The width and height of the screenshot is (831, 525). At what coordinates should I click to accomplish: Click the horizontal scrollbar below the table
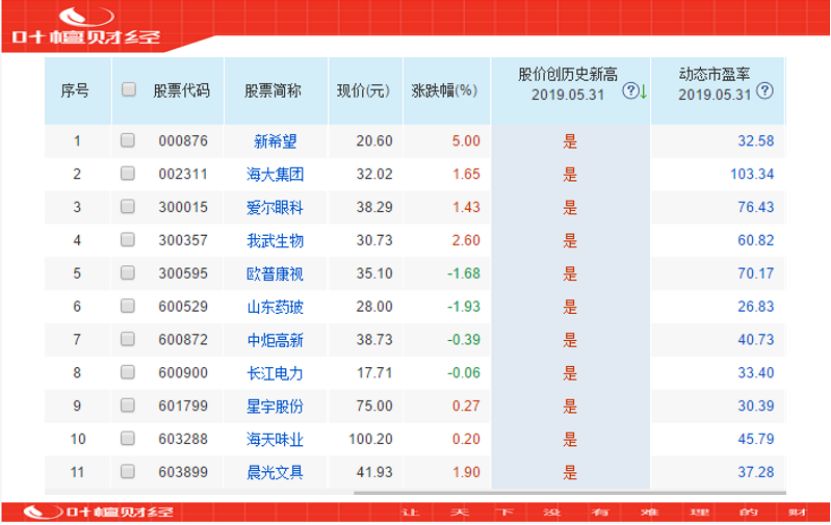coord(570,493)
